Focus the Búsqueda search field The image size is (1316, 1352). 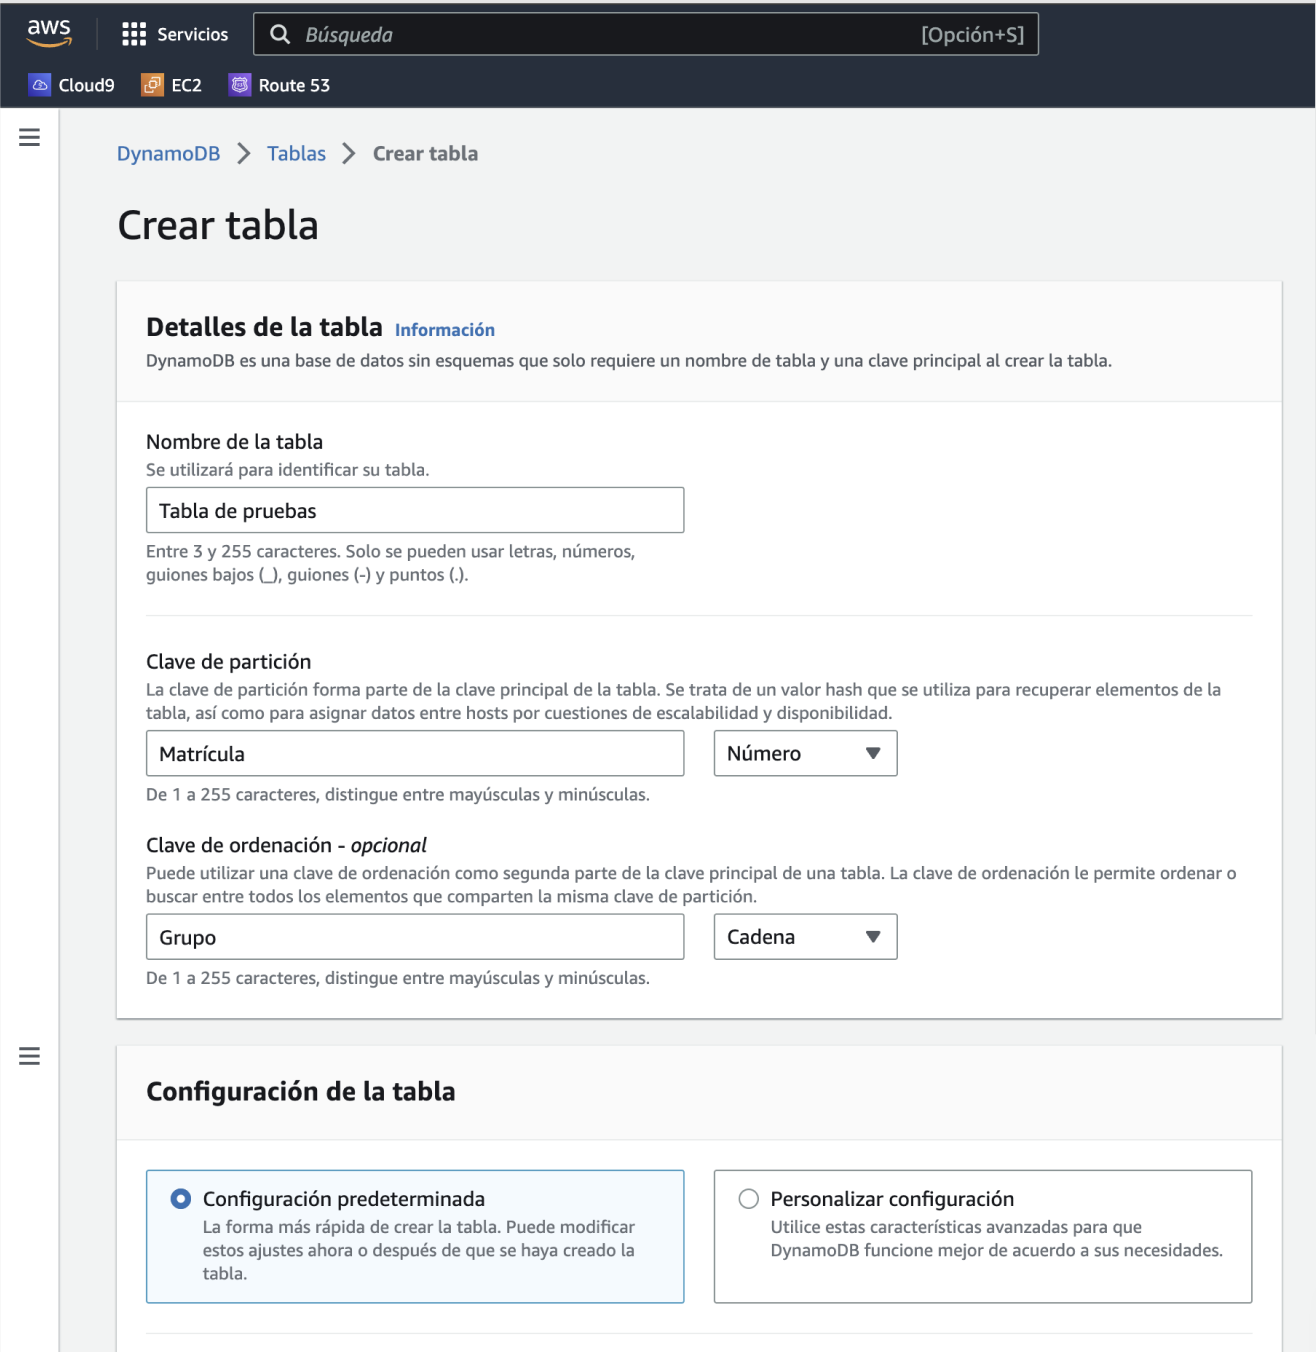(646, 34)
